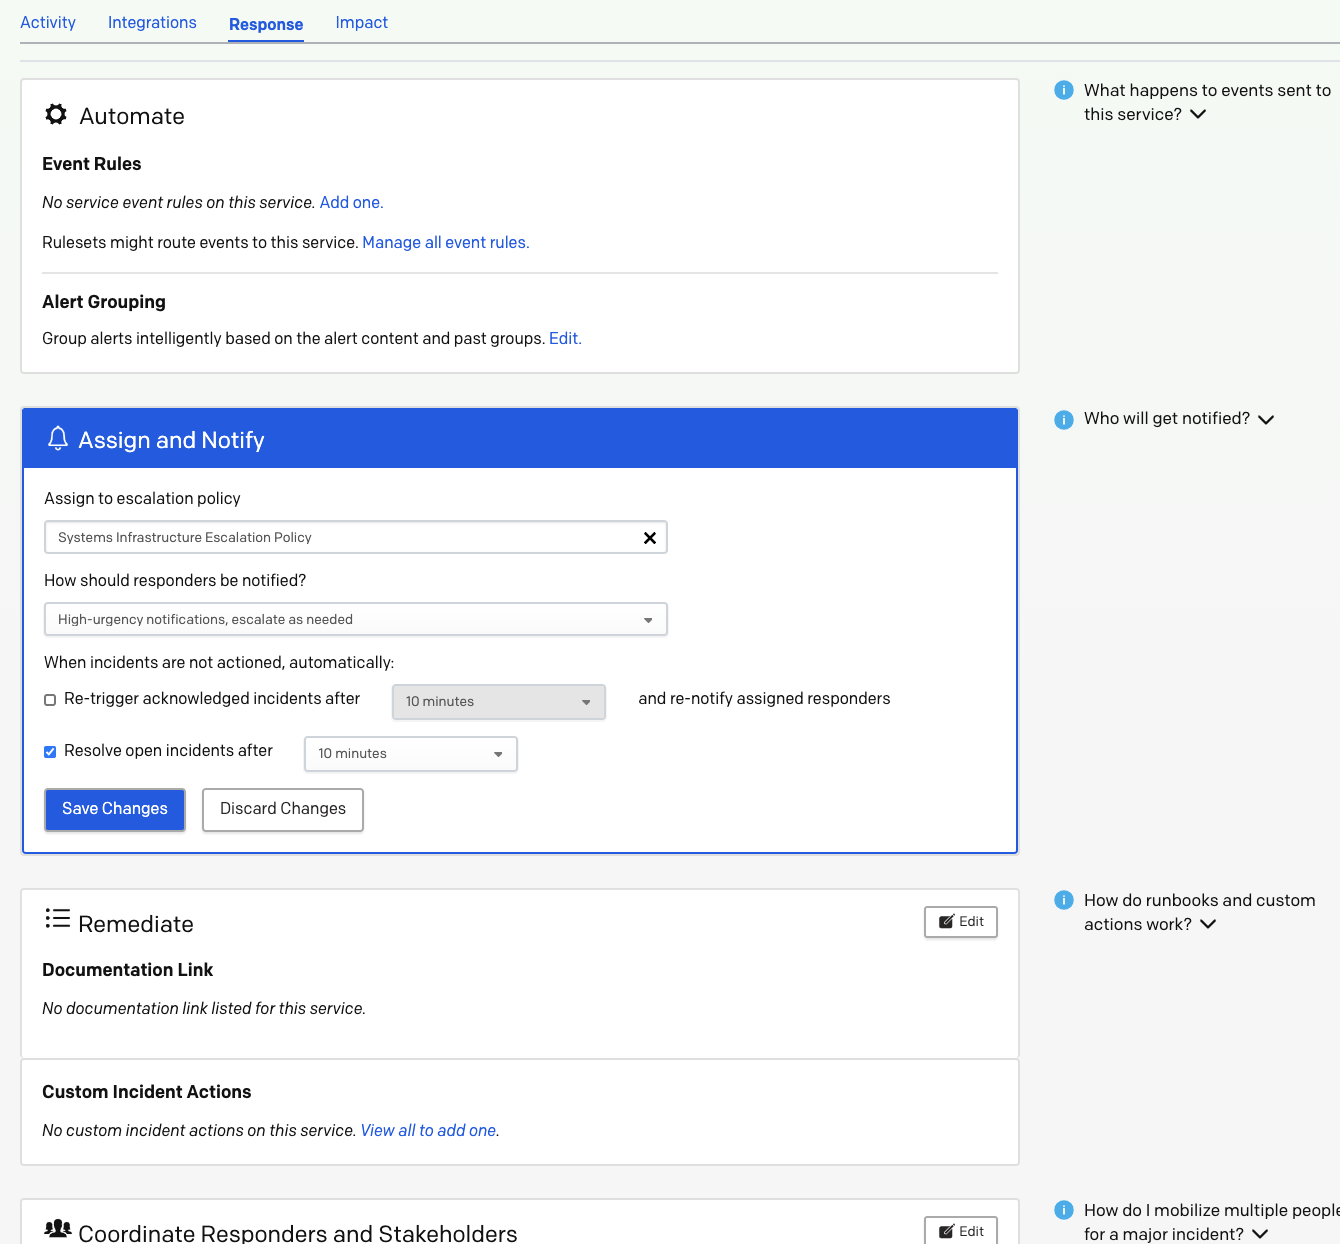The width and height of the screenshot is (1340, 1244).
Task: Click the bell icon in Assign and Notify header
Action: 58,439
